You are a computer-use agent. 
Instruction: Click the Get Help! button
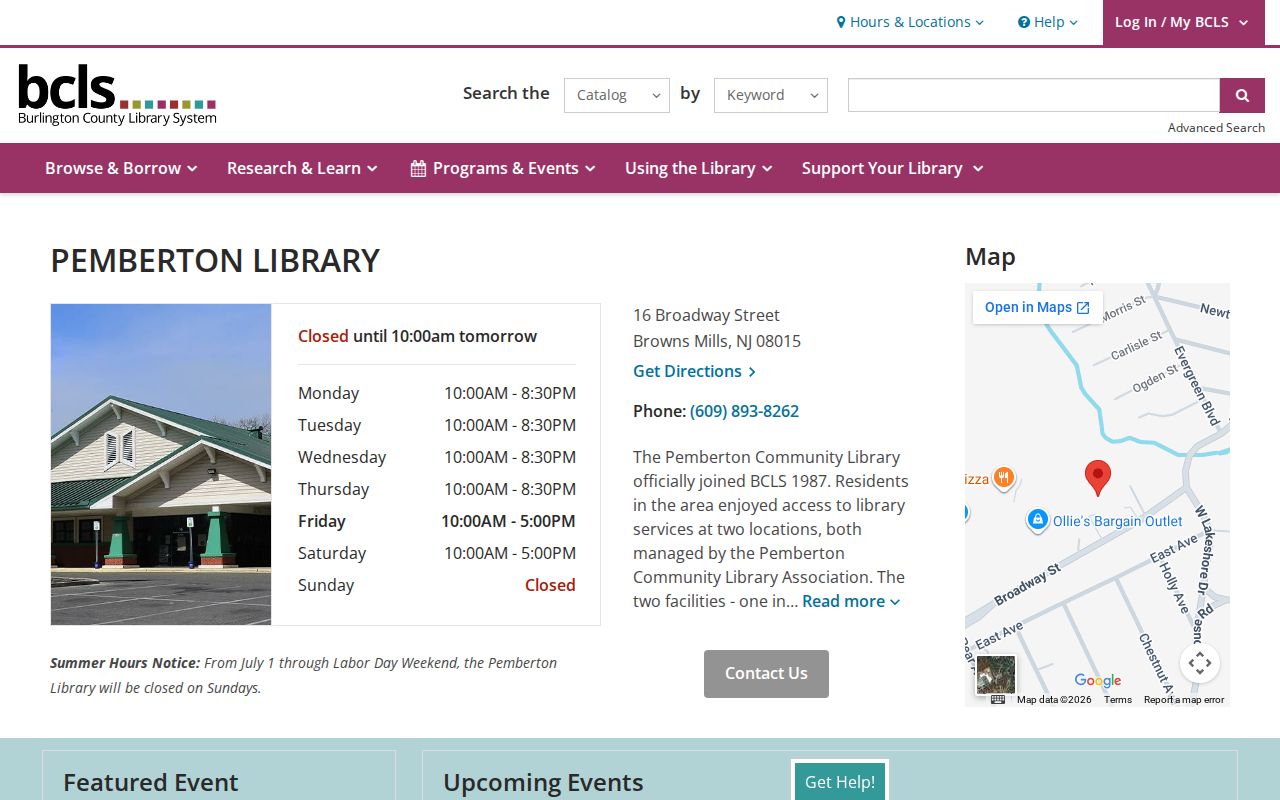840,782
